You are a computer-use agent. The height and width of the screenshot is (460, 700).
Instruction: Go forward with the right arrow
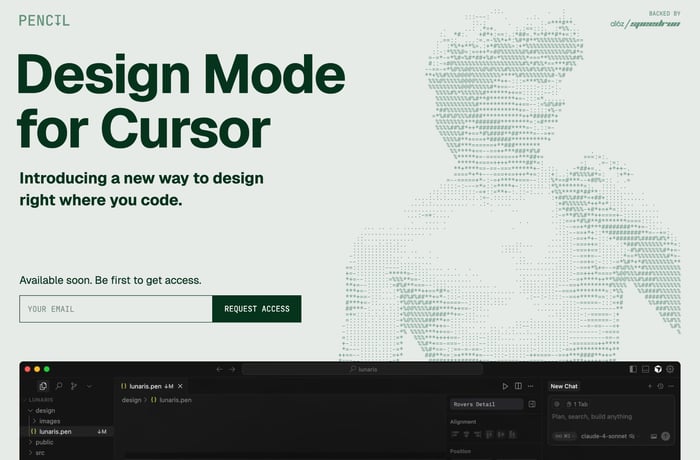[x=232, y=369]
